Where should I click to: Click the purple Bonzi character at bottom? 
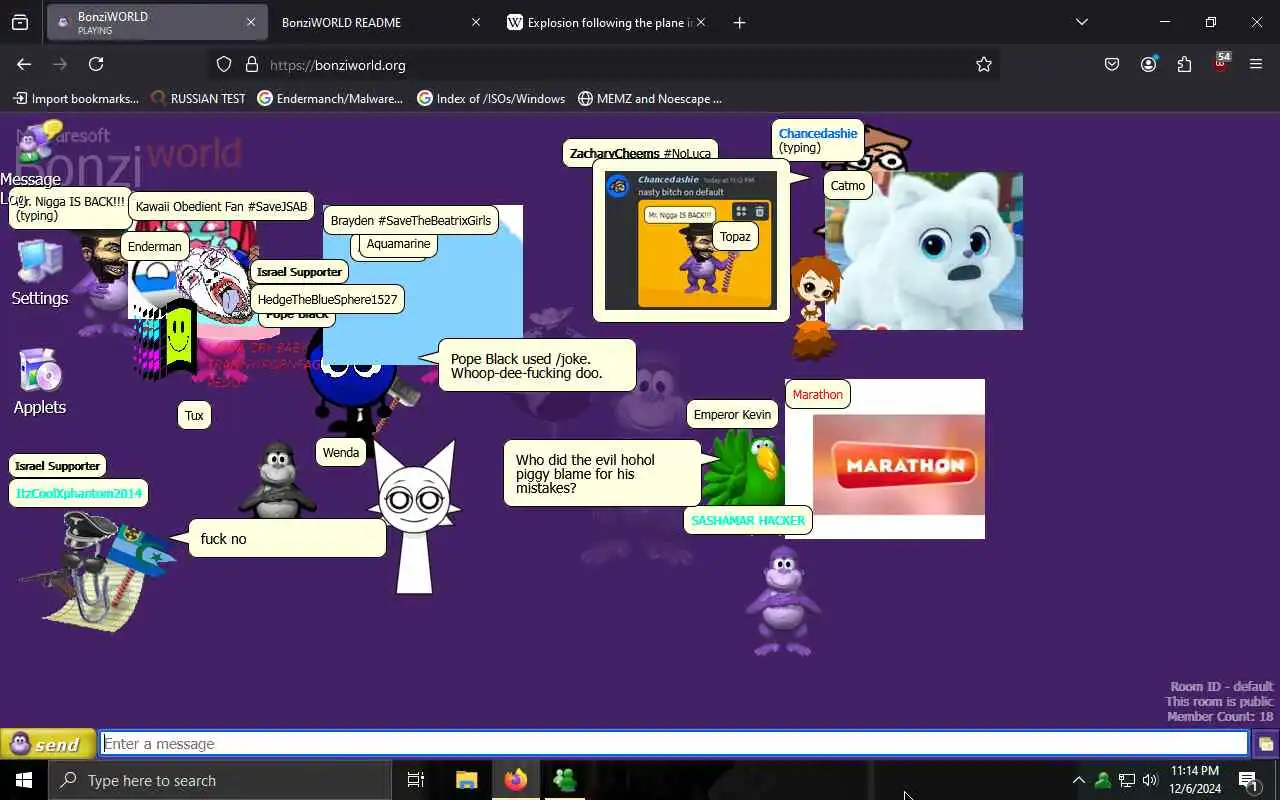pos(782,600)
